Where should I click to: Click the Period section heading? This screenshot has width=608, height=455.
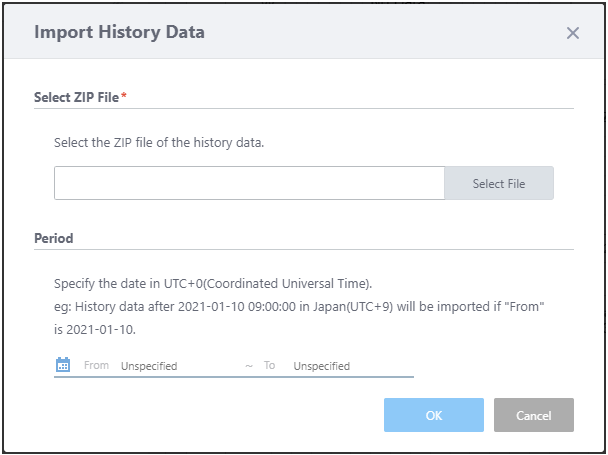coord(53,239)
